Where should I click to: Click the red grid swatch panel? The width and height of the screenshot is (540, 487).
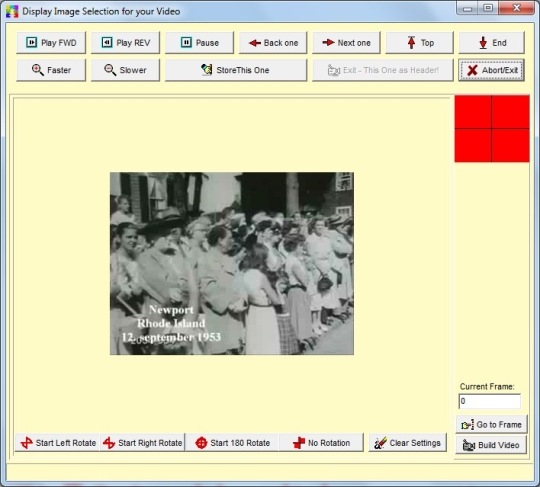(492, 129)
